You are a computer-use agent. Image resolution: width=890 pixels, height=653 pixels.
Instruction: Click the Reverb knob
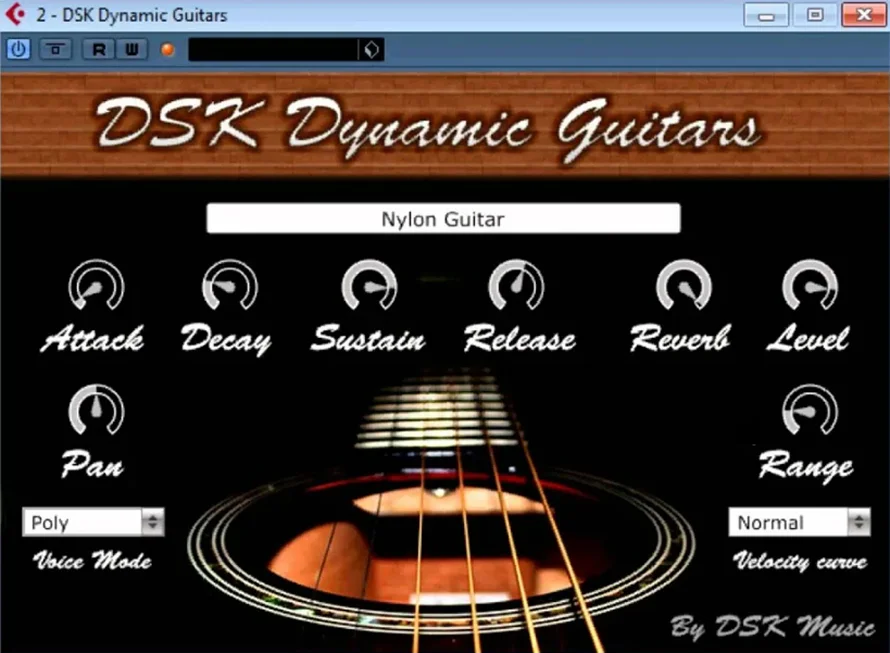pos(683,286)
